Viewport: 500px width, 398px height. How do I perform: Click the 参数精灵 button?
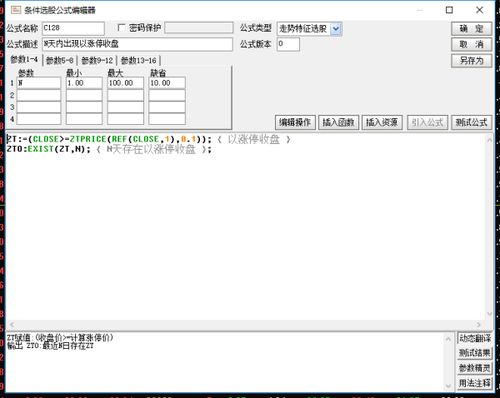(475, 368)
